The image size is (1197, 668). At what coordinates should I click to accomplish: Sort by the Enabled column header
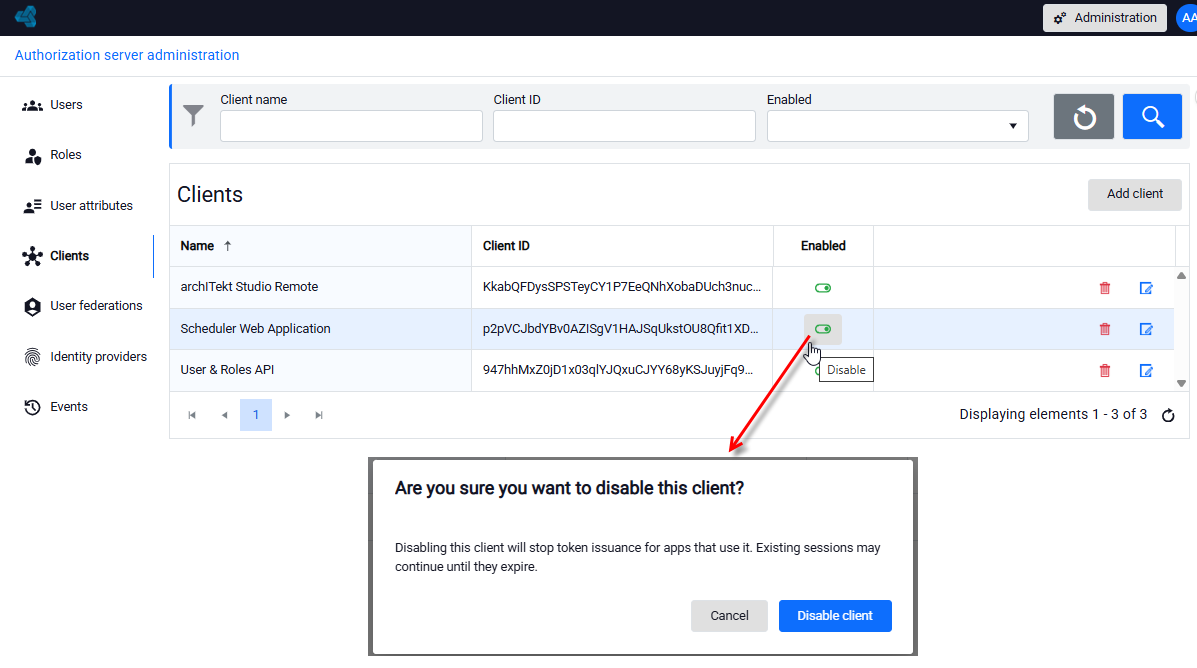pos(823,246)
